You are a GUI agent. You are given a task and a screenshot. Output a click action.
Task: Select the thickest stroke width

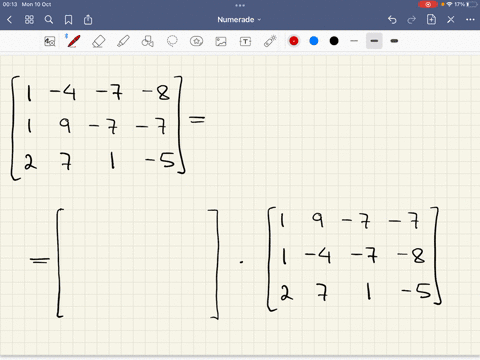394,41
